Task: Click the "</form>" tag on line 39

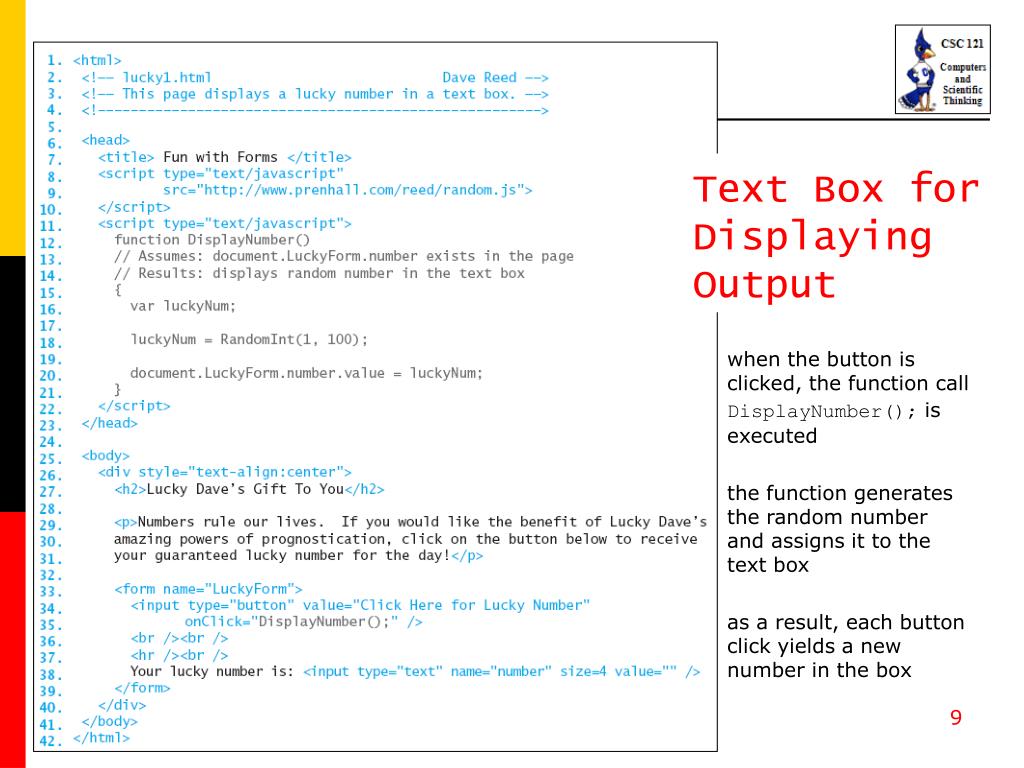Action: pos(142,688)
